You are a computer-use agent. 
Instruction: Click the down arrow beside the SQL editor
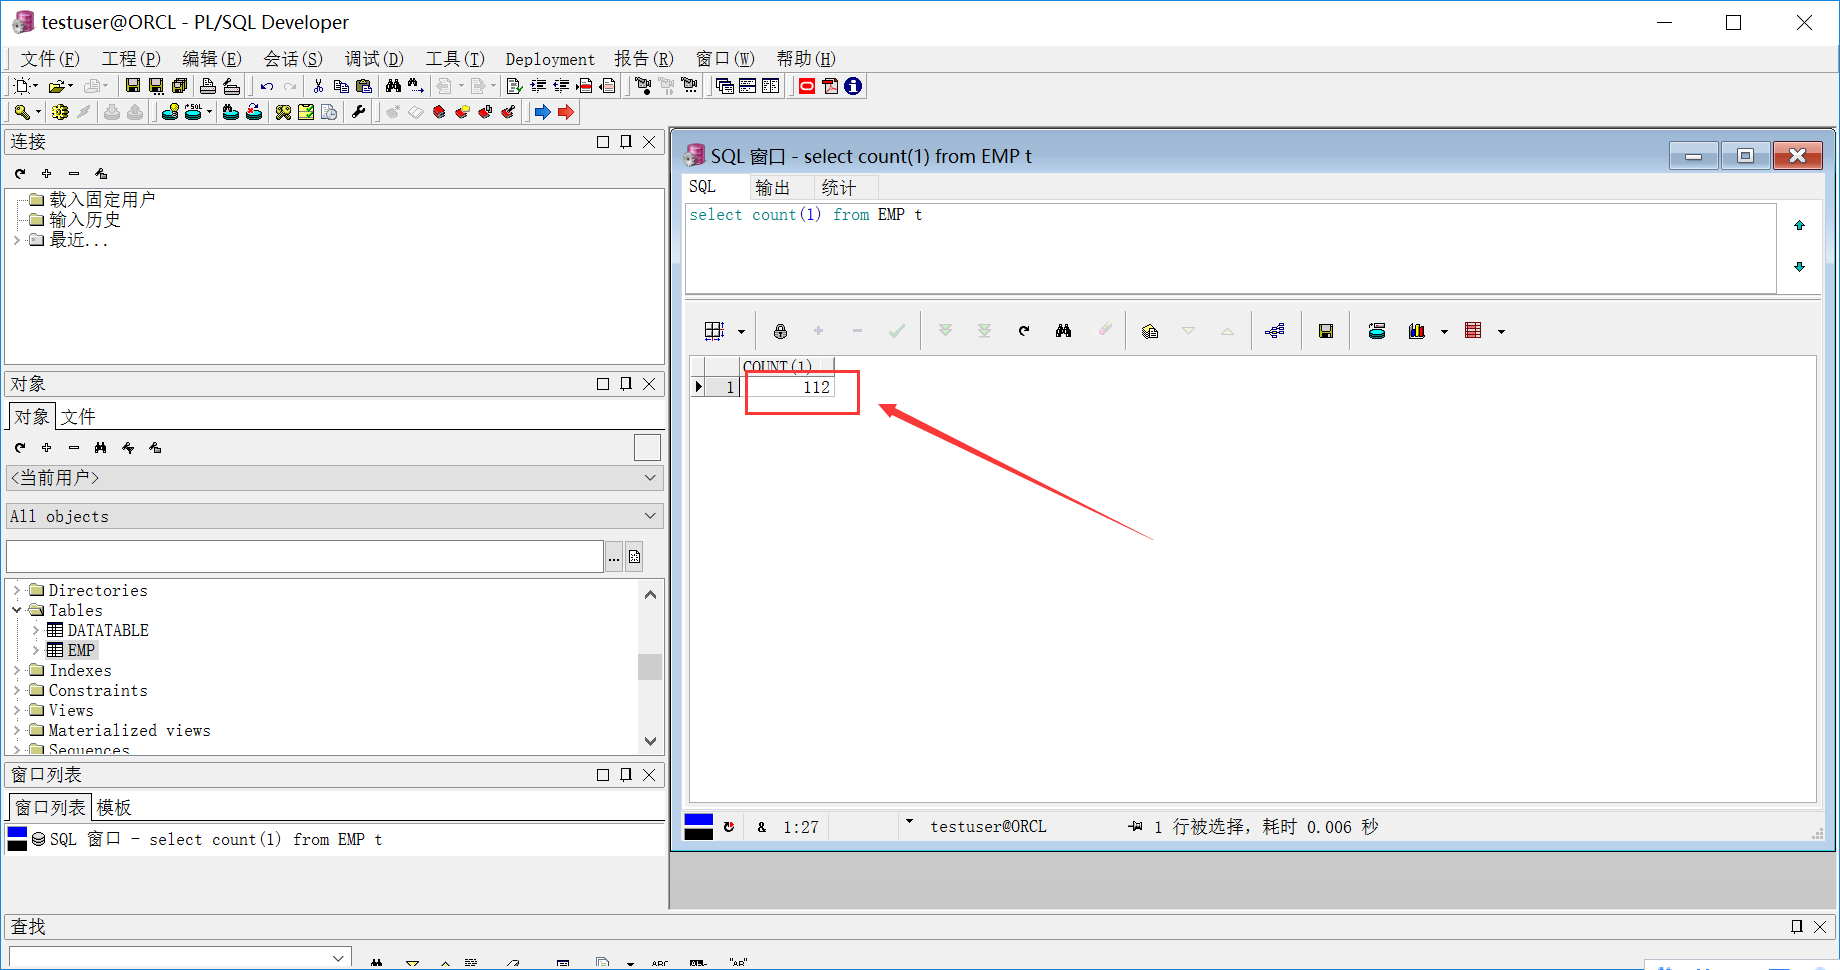[x=1799, y=266]
